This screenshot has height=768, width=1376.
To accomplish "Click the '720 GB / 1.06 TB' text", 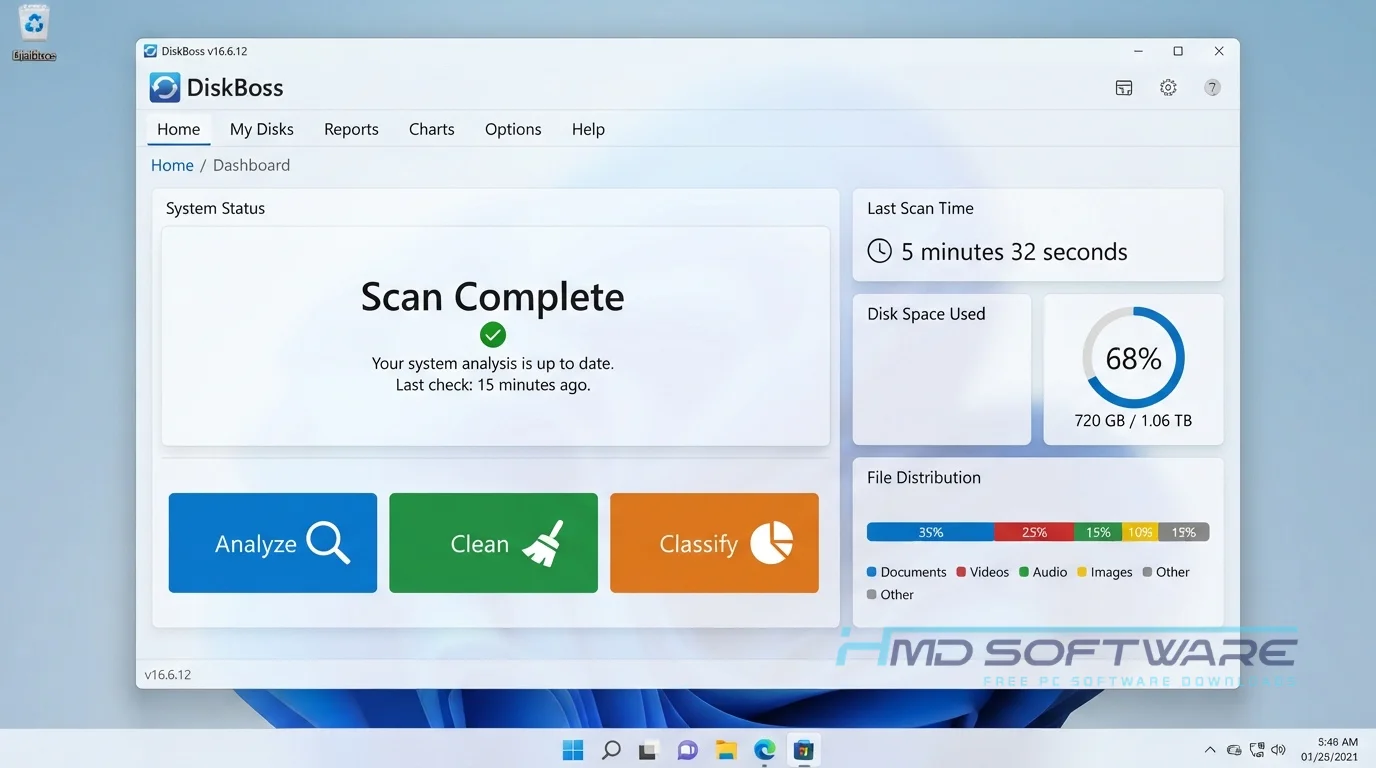I will (1133, 421).
